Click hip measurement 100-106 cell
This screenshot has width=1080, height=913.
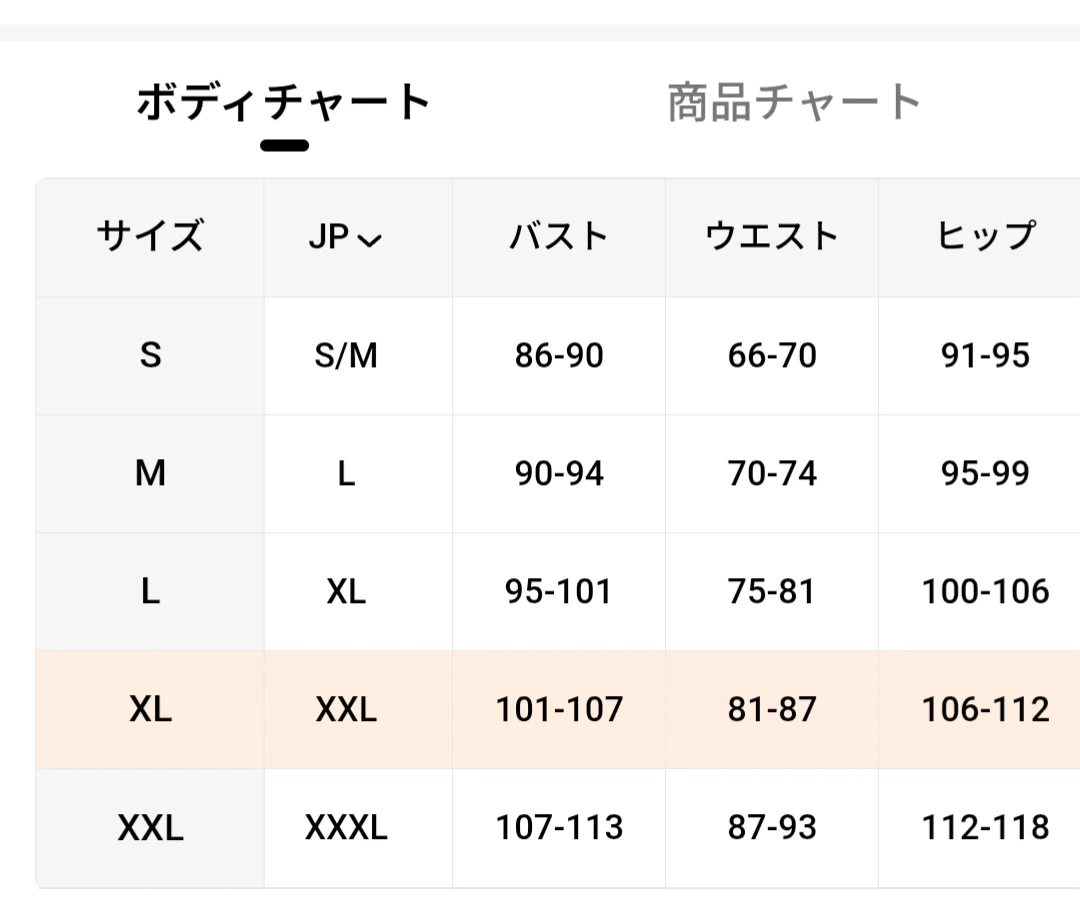pos(985,591)
